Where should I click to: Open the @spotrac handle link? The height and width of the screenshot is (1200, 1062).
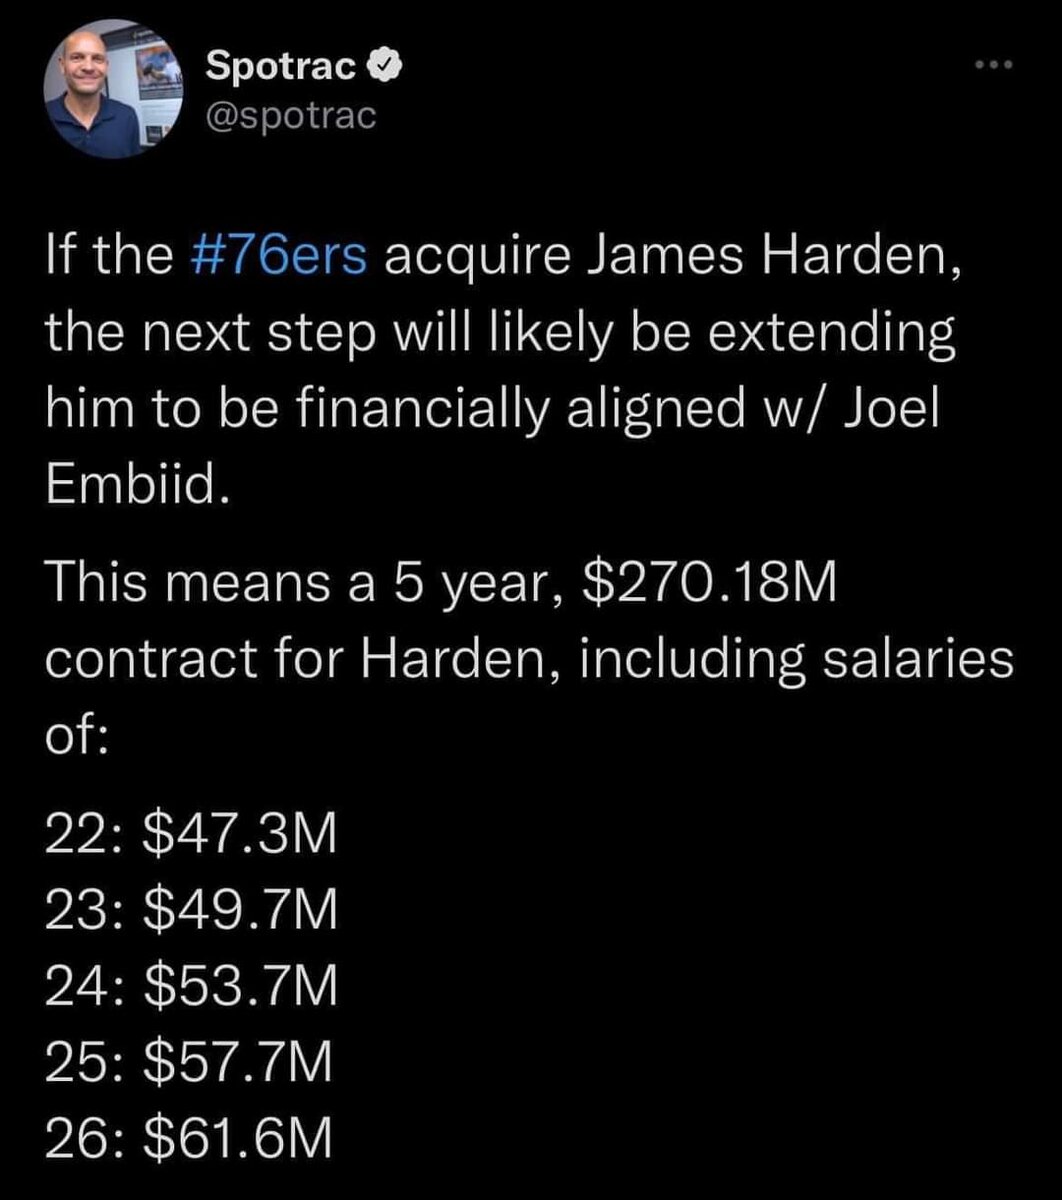click(x=290, y=116)
